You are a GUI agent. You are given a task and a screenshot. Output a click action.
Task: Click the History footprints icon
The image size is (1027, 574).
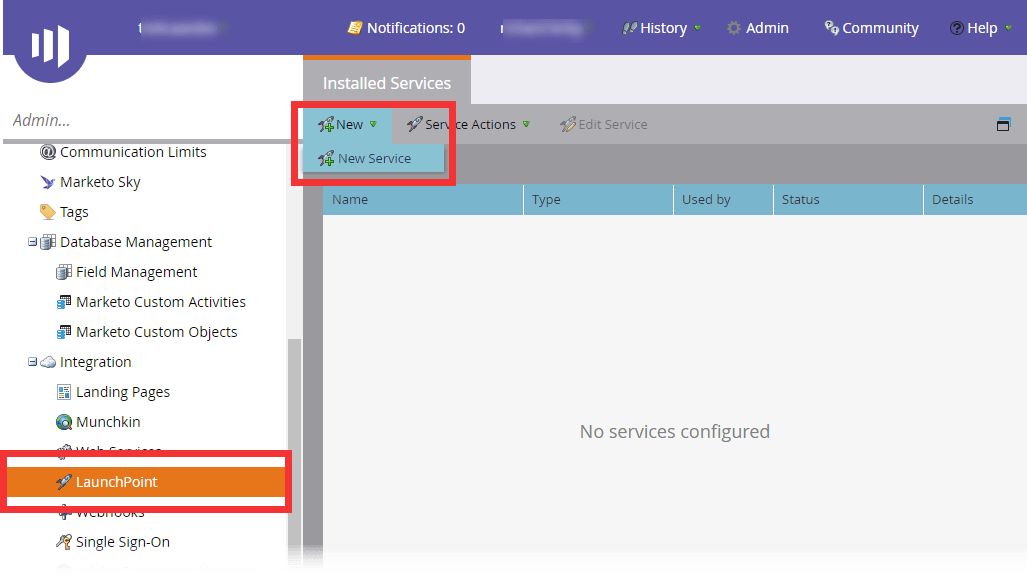point(629,28)
